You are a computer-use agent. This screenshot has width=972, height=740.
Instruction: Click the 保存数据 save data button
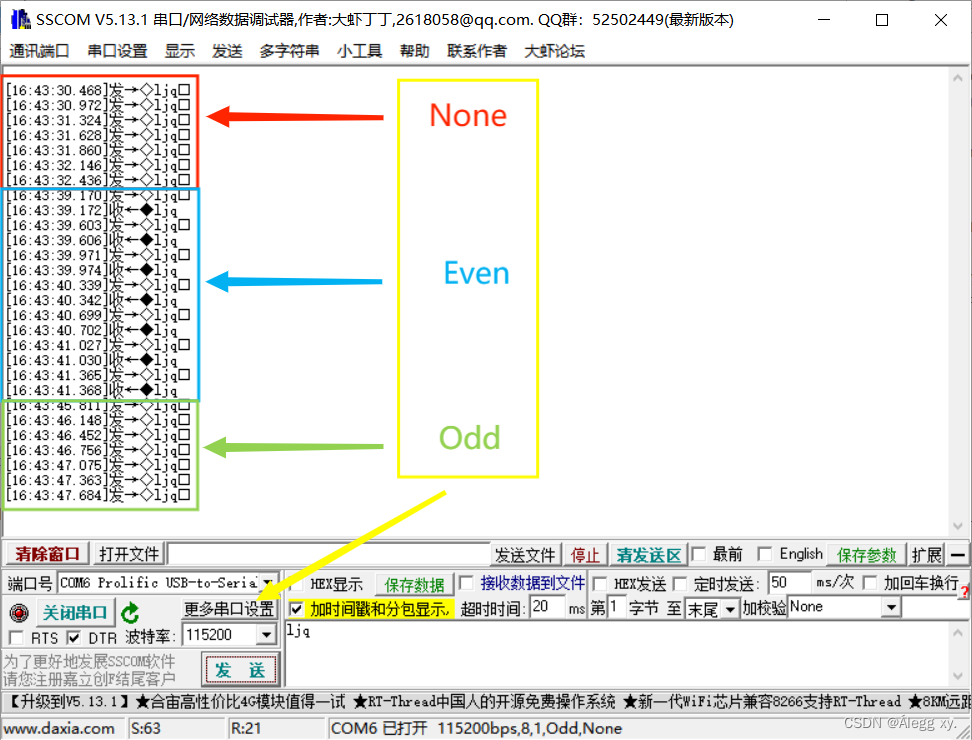pos(414,584)
